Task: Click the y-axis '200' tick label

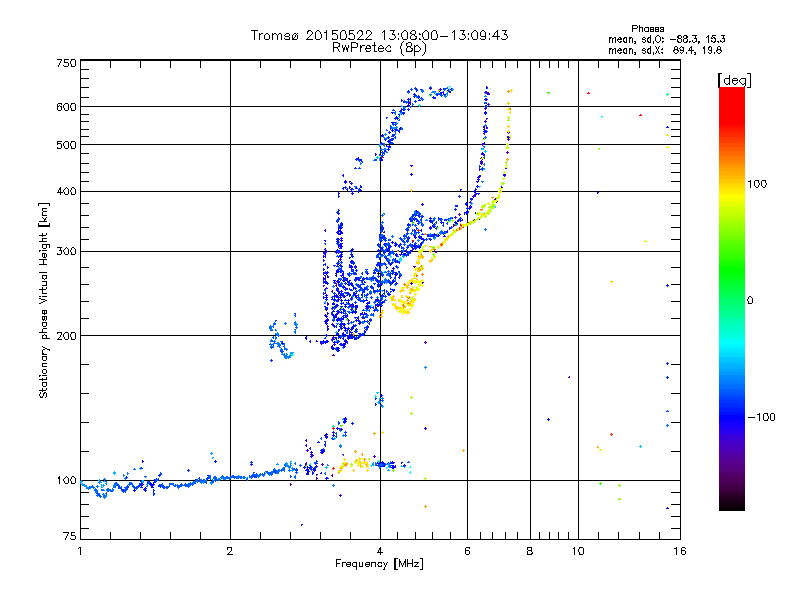Action: [x=66, y=336]
